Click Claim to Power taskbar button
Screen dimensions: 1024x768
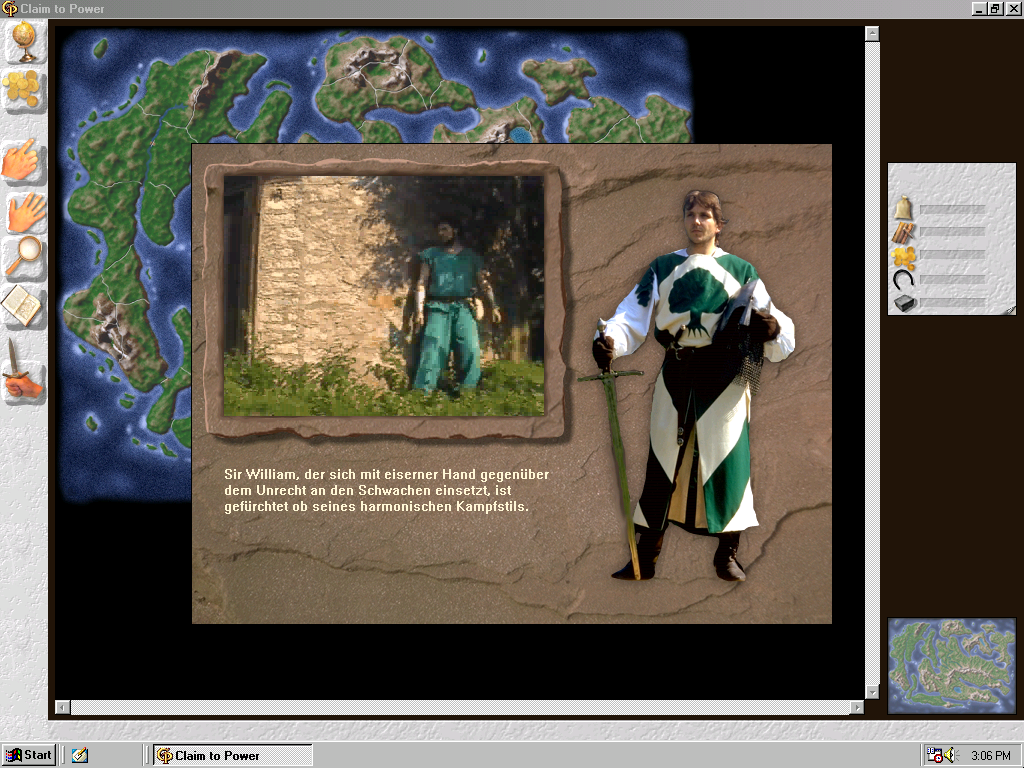(233, 756)
